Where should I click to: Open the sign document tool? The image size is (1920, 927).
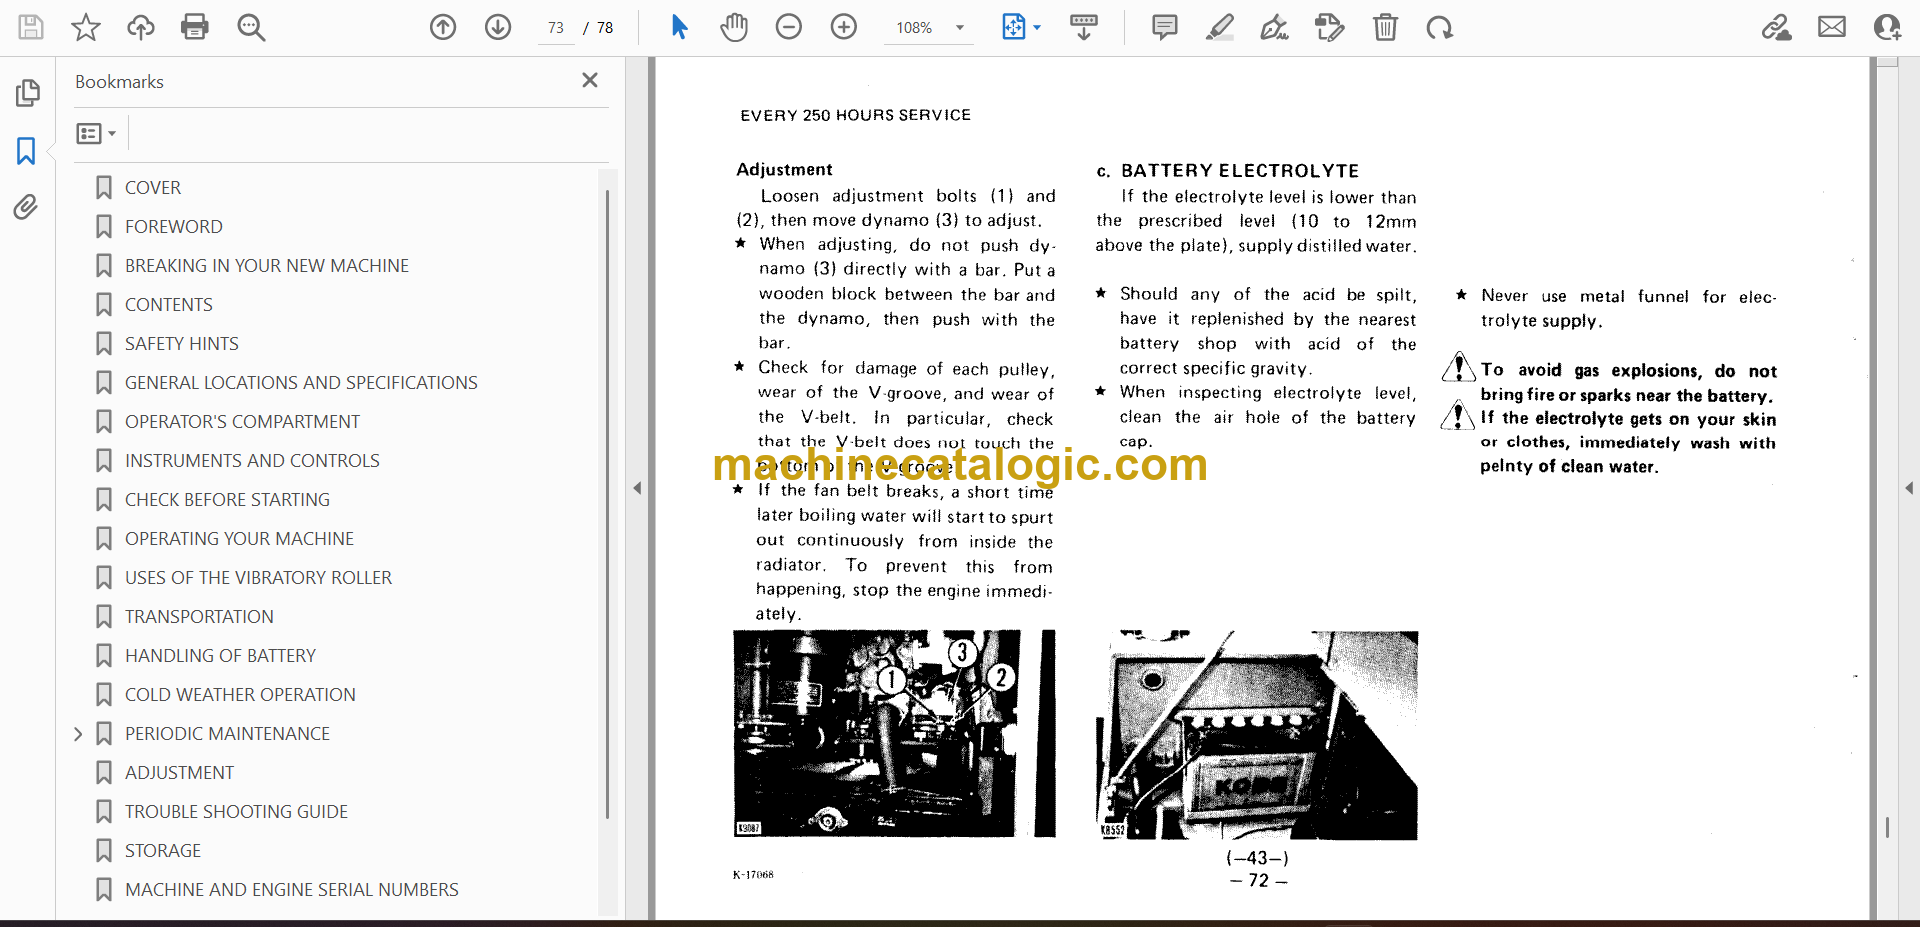click(x=1275, y=27)
